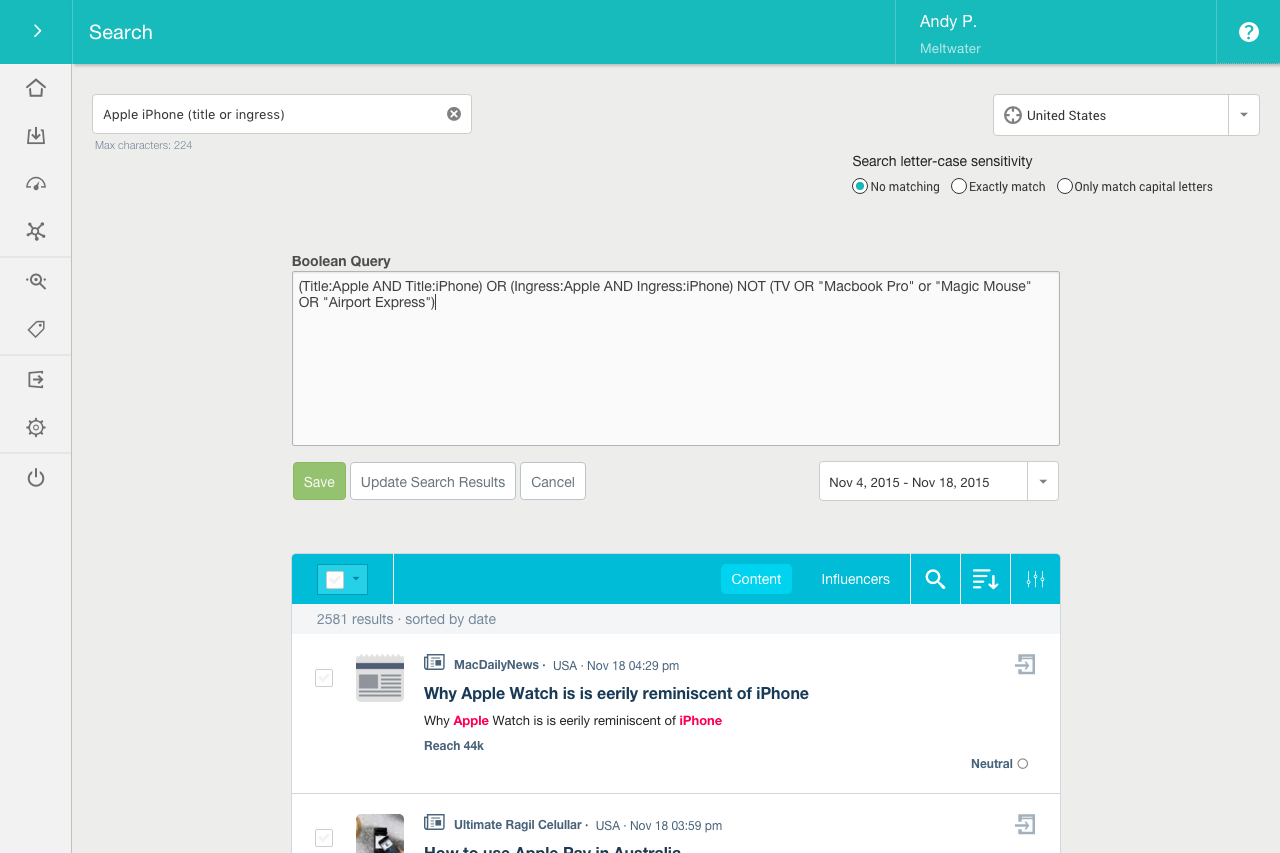The width and height of the screenshot is (1280, 853).
Task: Open the network nodes icon in the sidebar
Action: pyautogui.click(x=36, y=232)
